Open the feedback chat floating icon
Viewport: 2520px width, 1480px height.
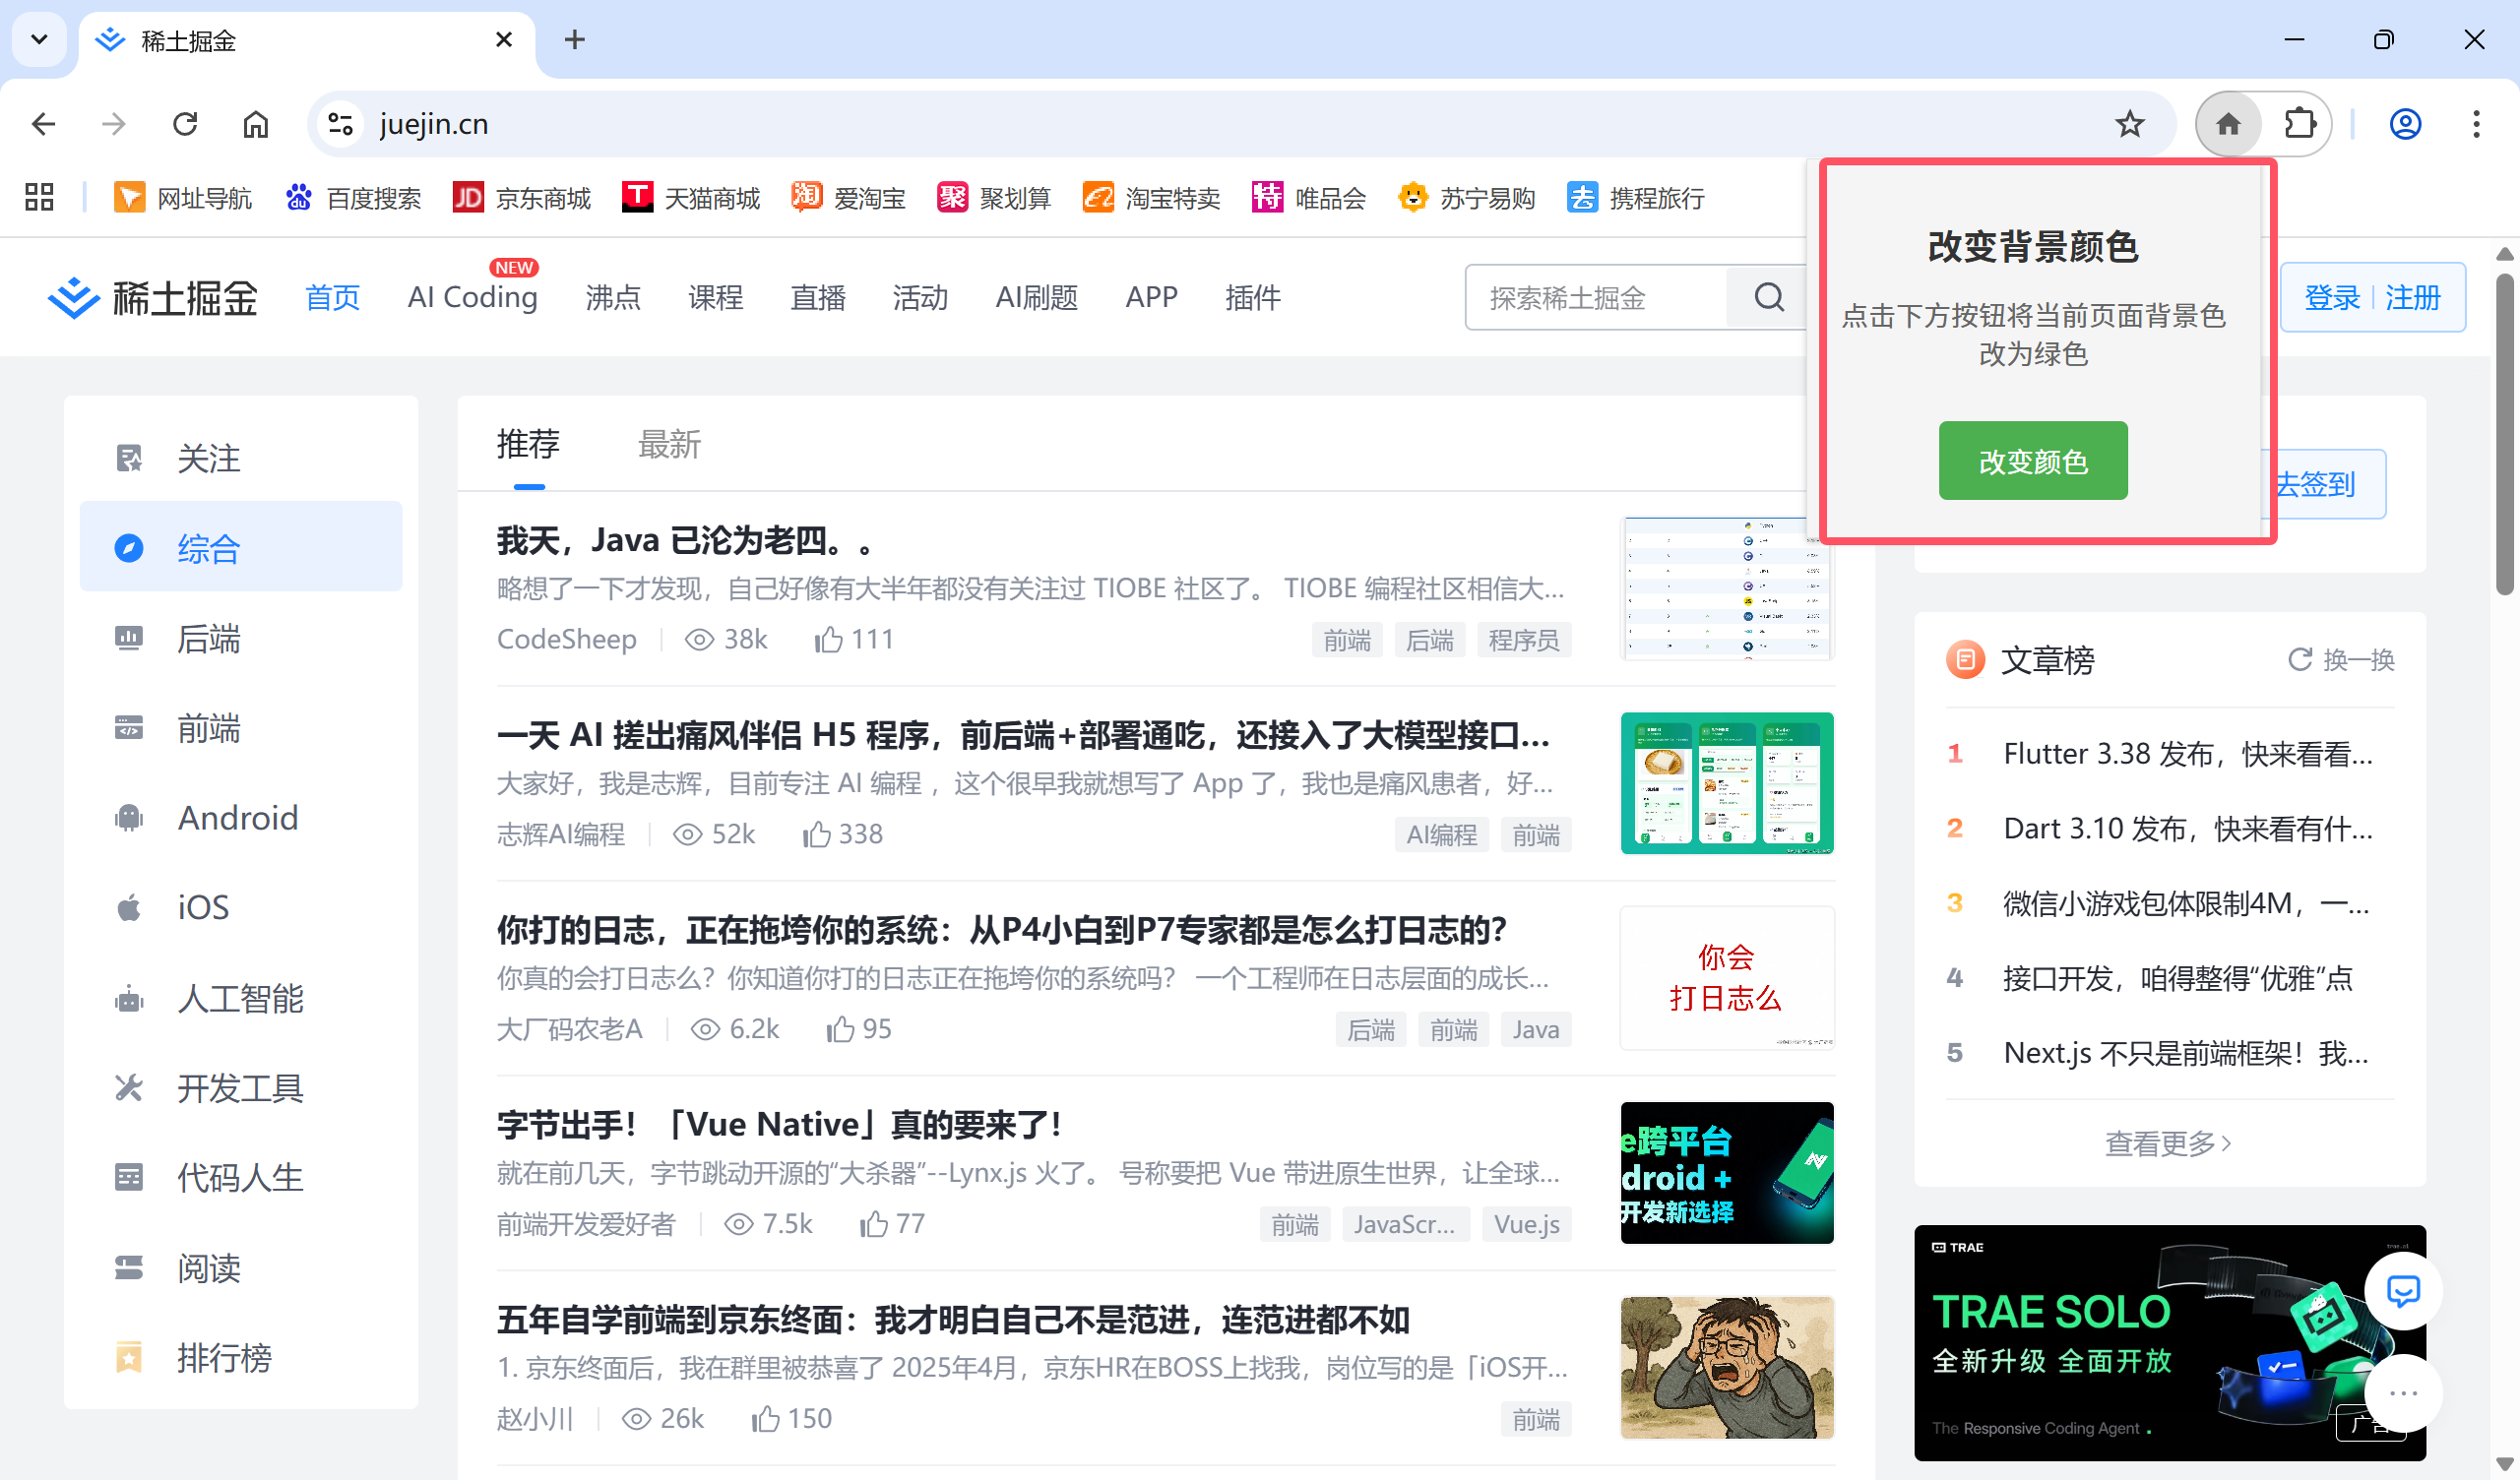pyautogui.click(x=2403, y=1291)
